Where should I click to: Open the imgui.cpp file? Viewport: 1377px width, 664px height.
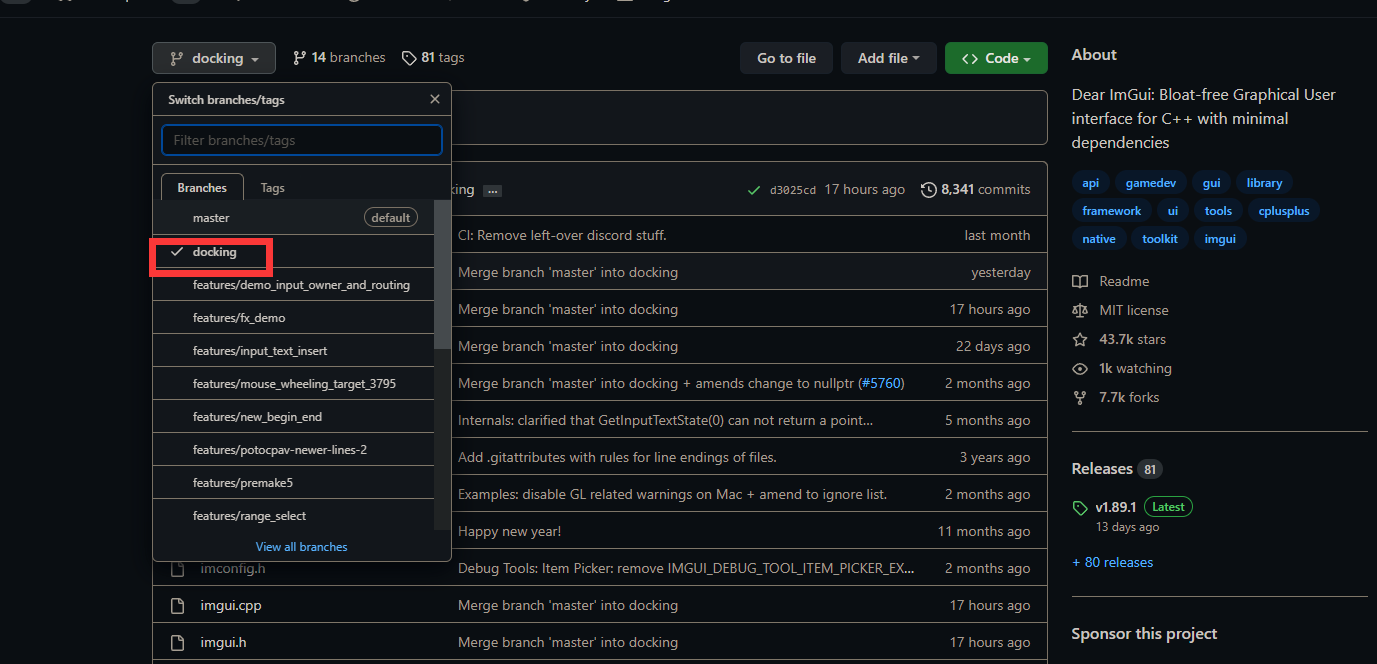231,605
